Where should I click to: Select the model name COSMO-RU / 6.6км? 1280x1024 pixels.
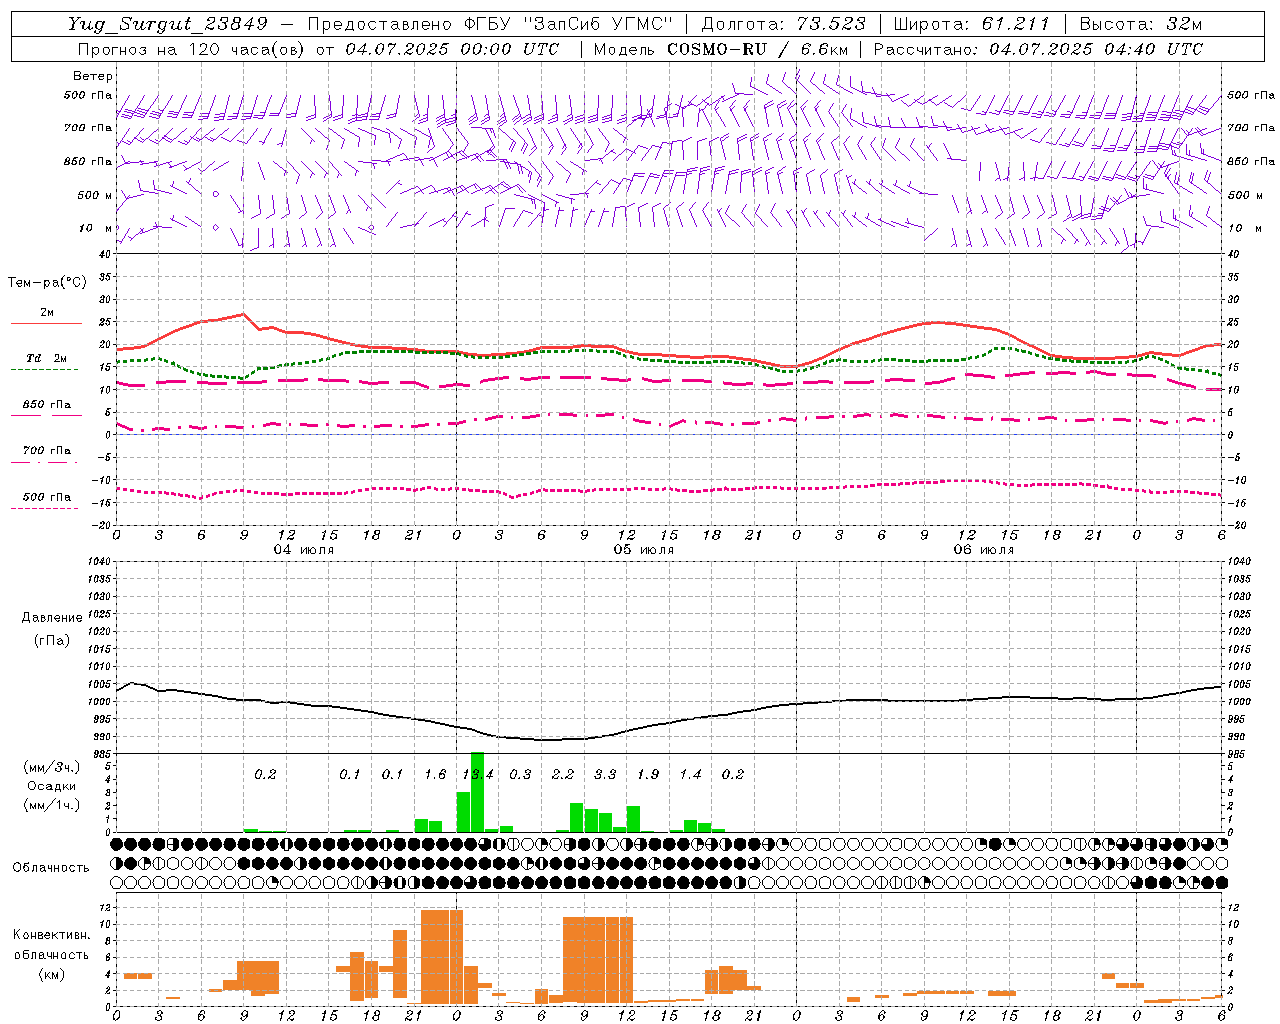coord(758,49)
